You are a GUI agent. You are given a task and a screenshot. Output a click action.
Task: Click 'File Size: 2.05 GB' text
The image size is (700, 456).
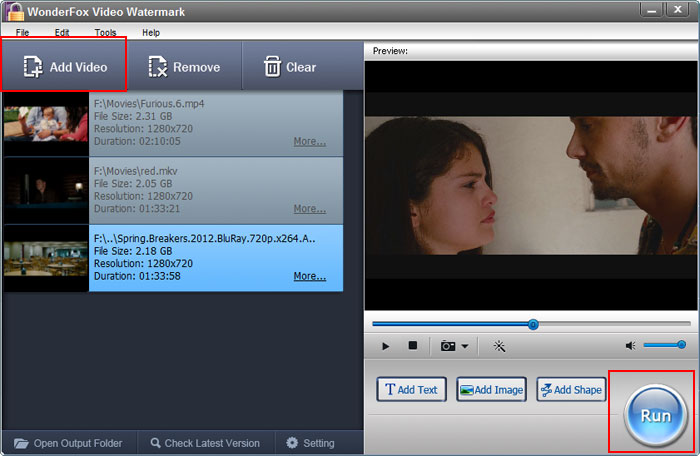133,184
